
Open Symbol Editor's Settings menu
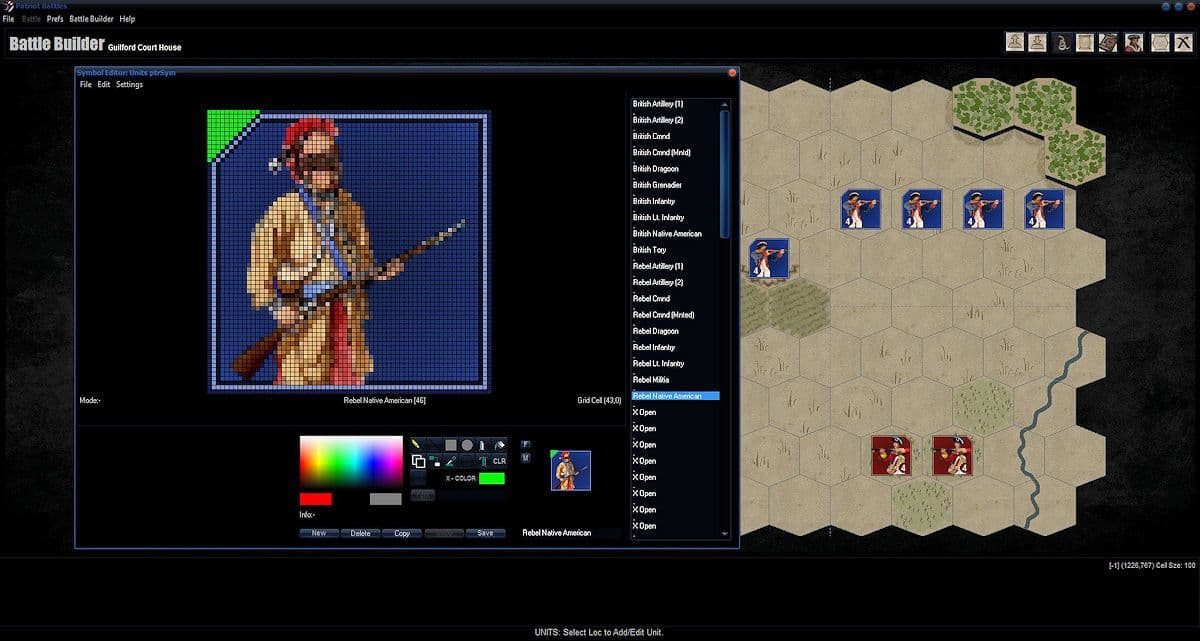coord(130,85)
